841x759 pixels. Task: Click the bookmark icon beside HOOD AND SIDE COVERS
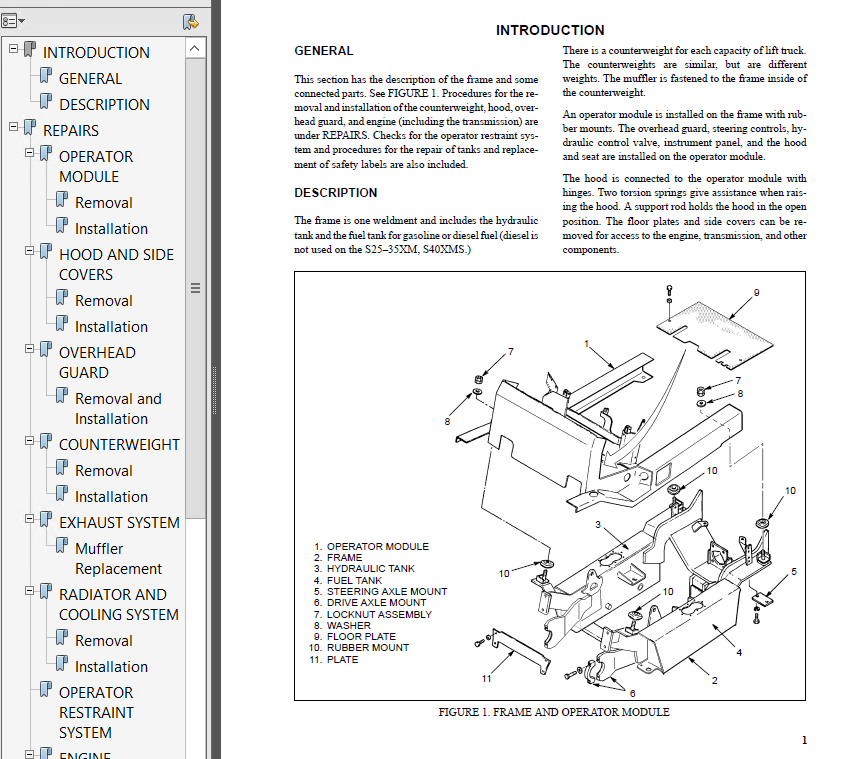[46, 252]
